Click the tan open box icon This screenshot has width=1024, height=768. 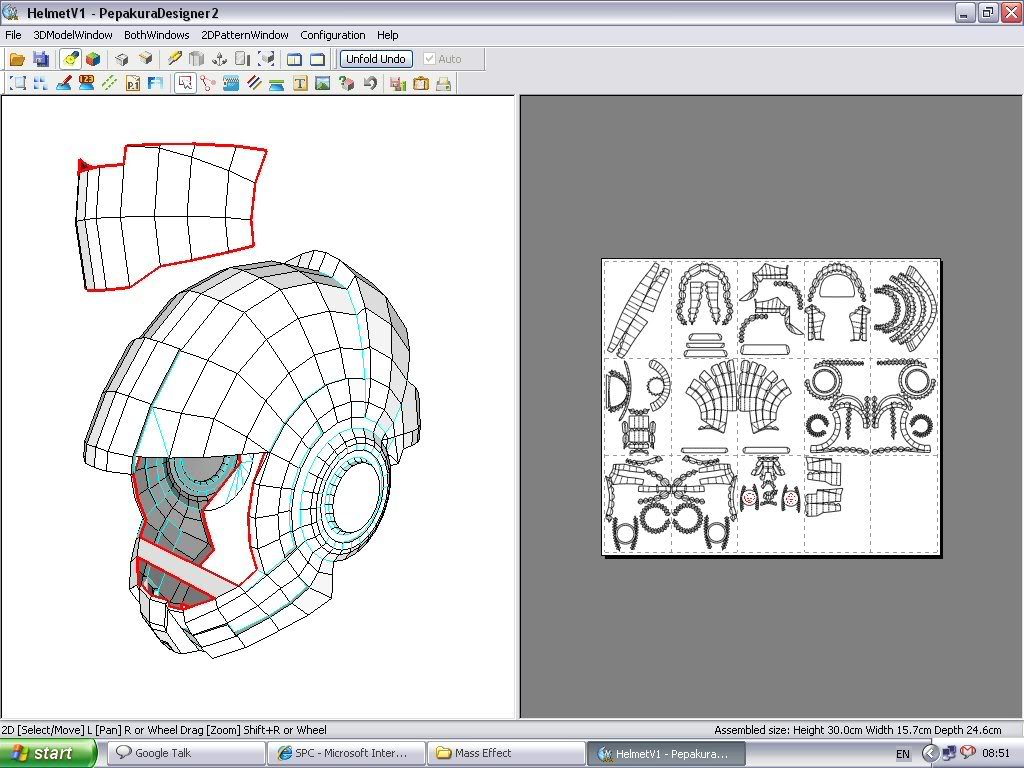click(x=145, y=59)
